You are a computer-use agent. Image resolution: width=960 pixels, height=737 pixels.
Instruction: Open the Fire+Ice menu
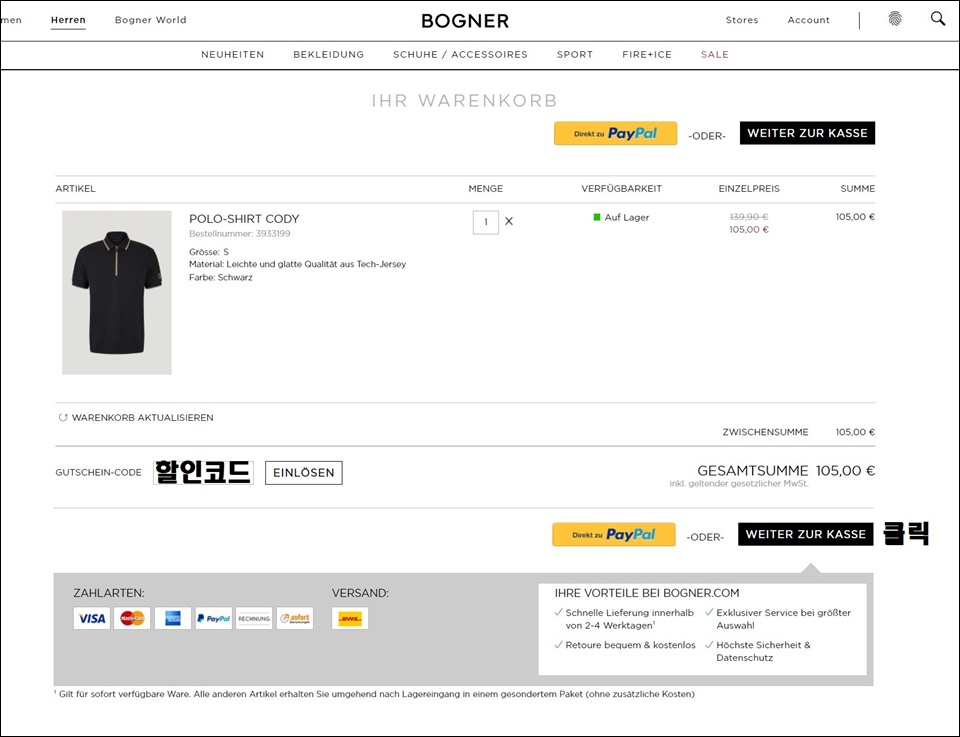click(647, 54)
